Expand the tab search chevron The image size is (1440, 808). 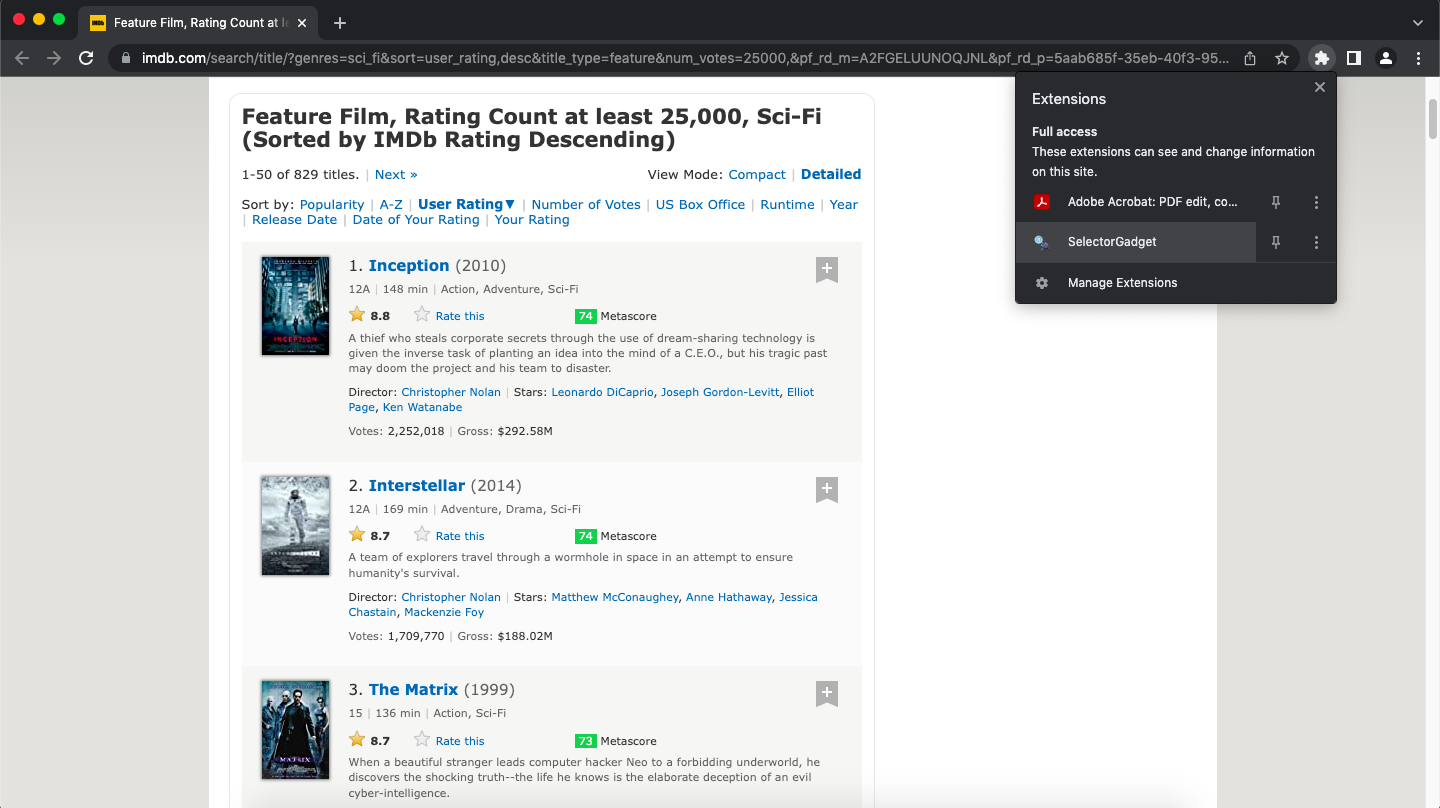(1418, 22)
